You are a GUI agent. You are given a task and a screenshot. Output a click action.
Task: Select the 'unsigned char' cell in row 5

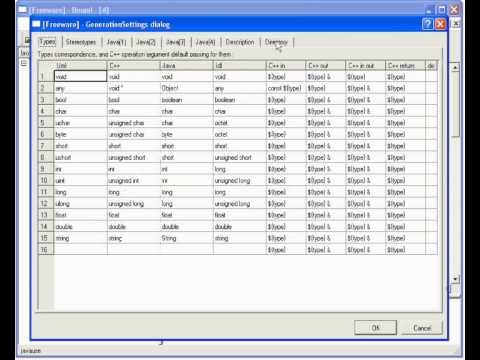pos(133,123)
